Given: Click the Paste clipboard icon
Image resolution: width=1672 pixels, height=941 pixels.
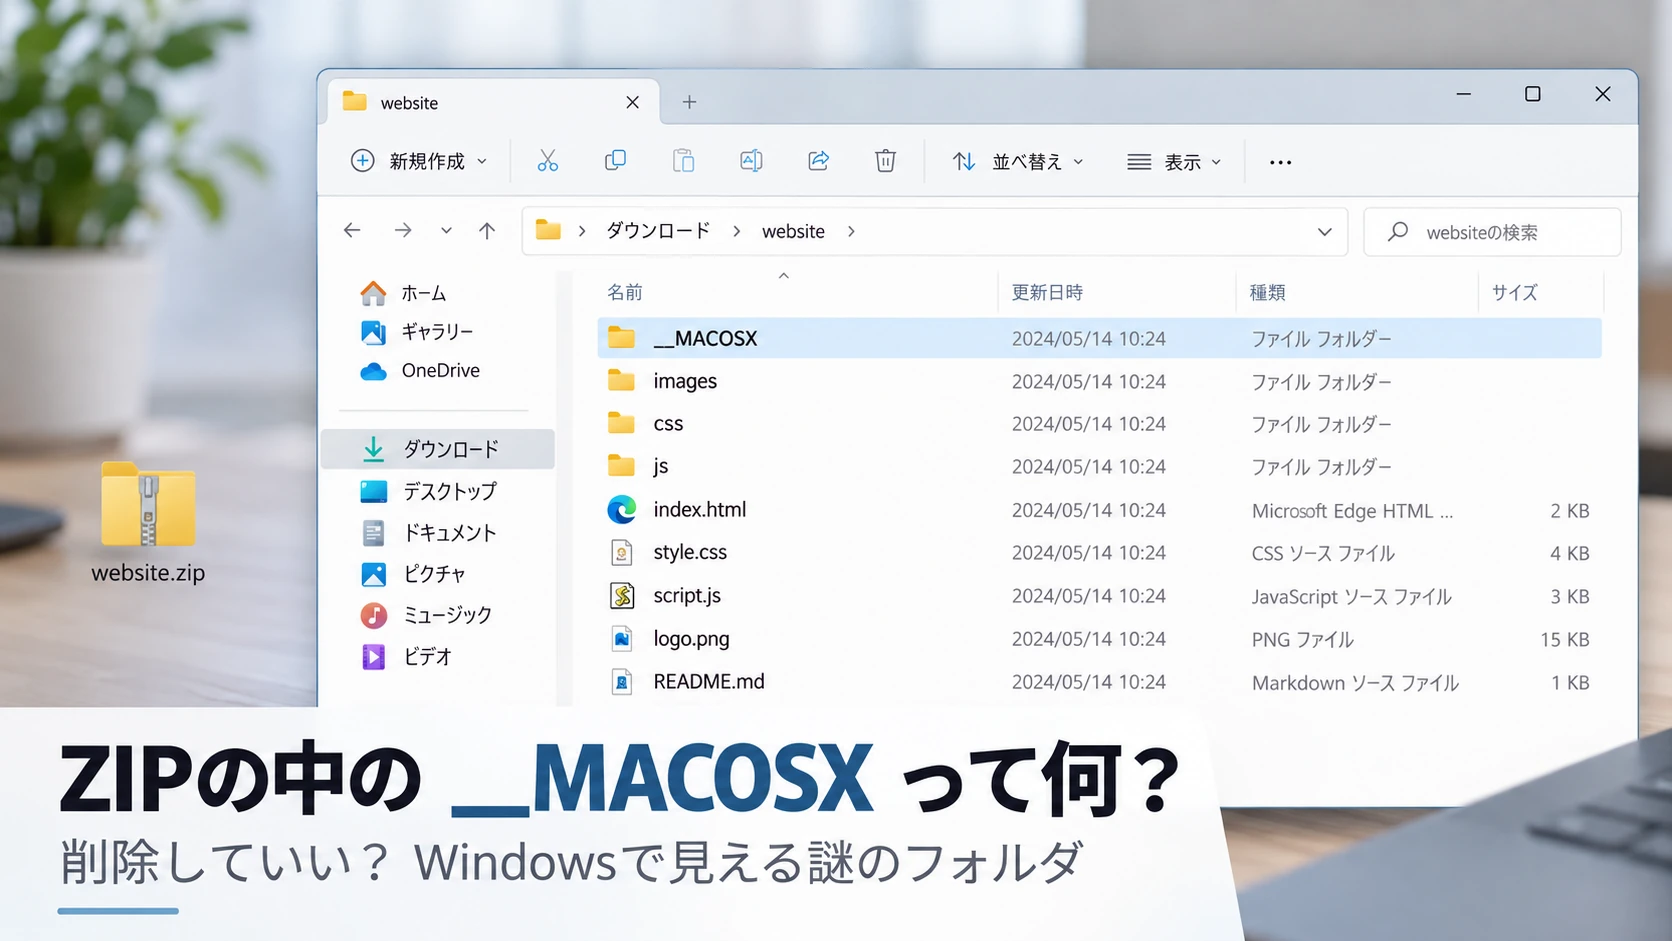Looking at the screenshot, I should (x=683, y=161).
